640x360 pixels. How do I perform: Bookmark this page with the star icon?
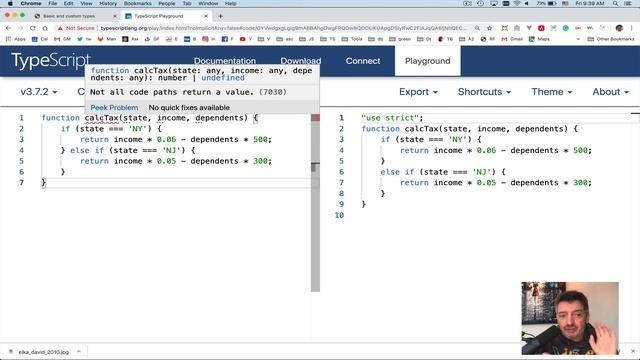(x=489, y=28)
